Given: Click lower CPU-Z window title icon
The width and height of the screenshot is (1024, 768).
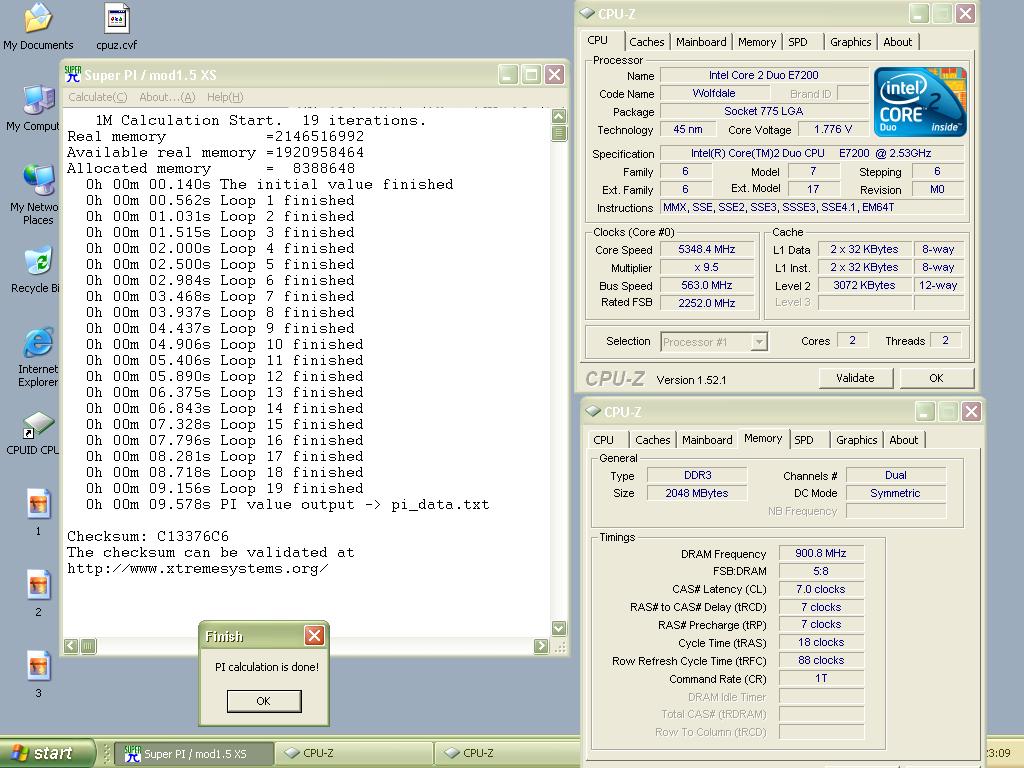Looking at the screenshot, I should coord(594,411).
